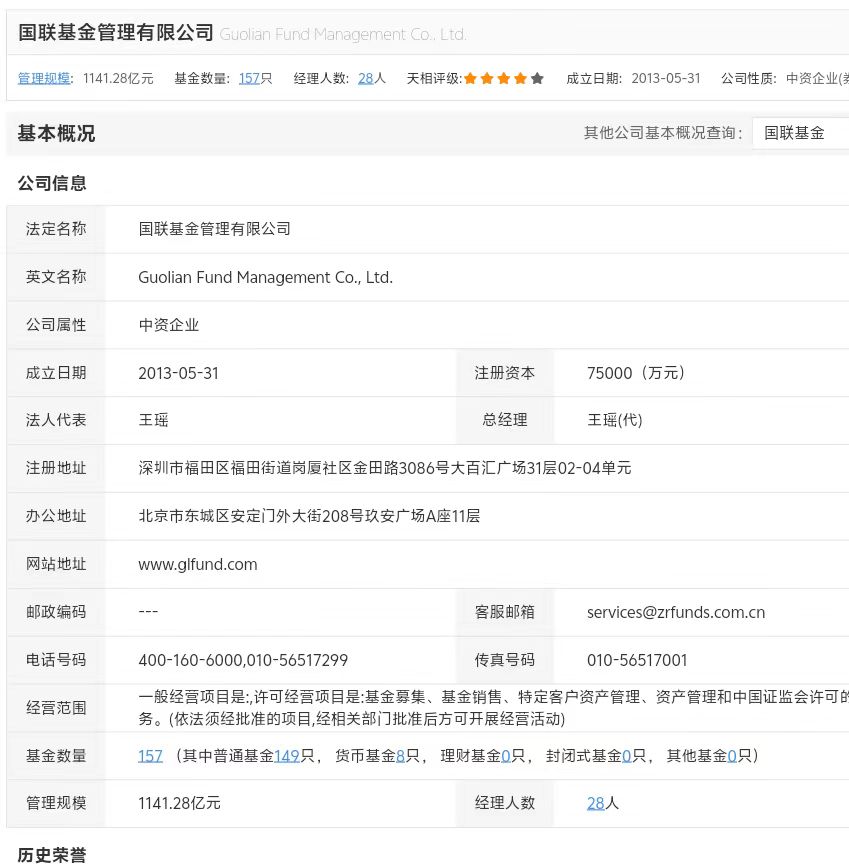Click the services@zrfunds.com.cn email address

676,612
